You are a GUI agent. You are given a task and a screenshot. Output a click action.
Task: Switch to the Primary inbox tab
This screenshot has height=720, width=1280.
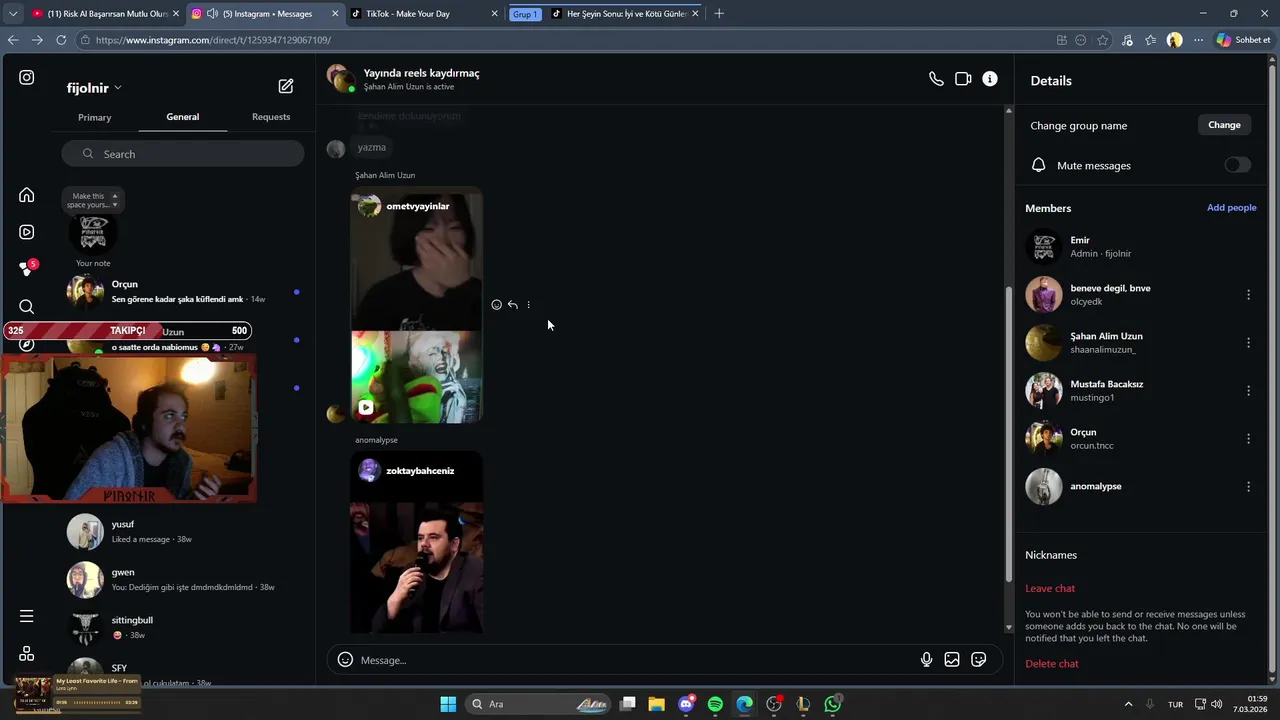95,117
